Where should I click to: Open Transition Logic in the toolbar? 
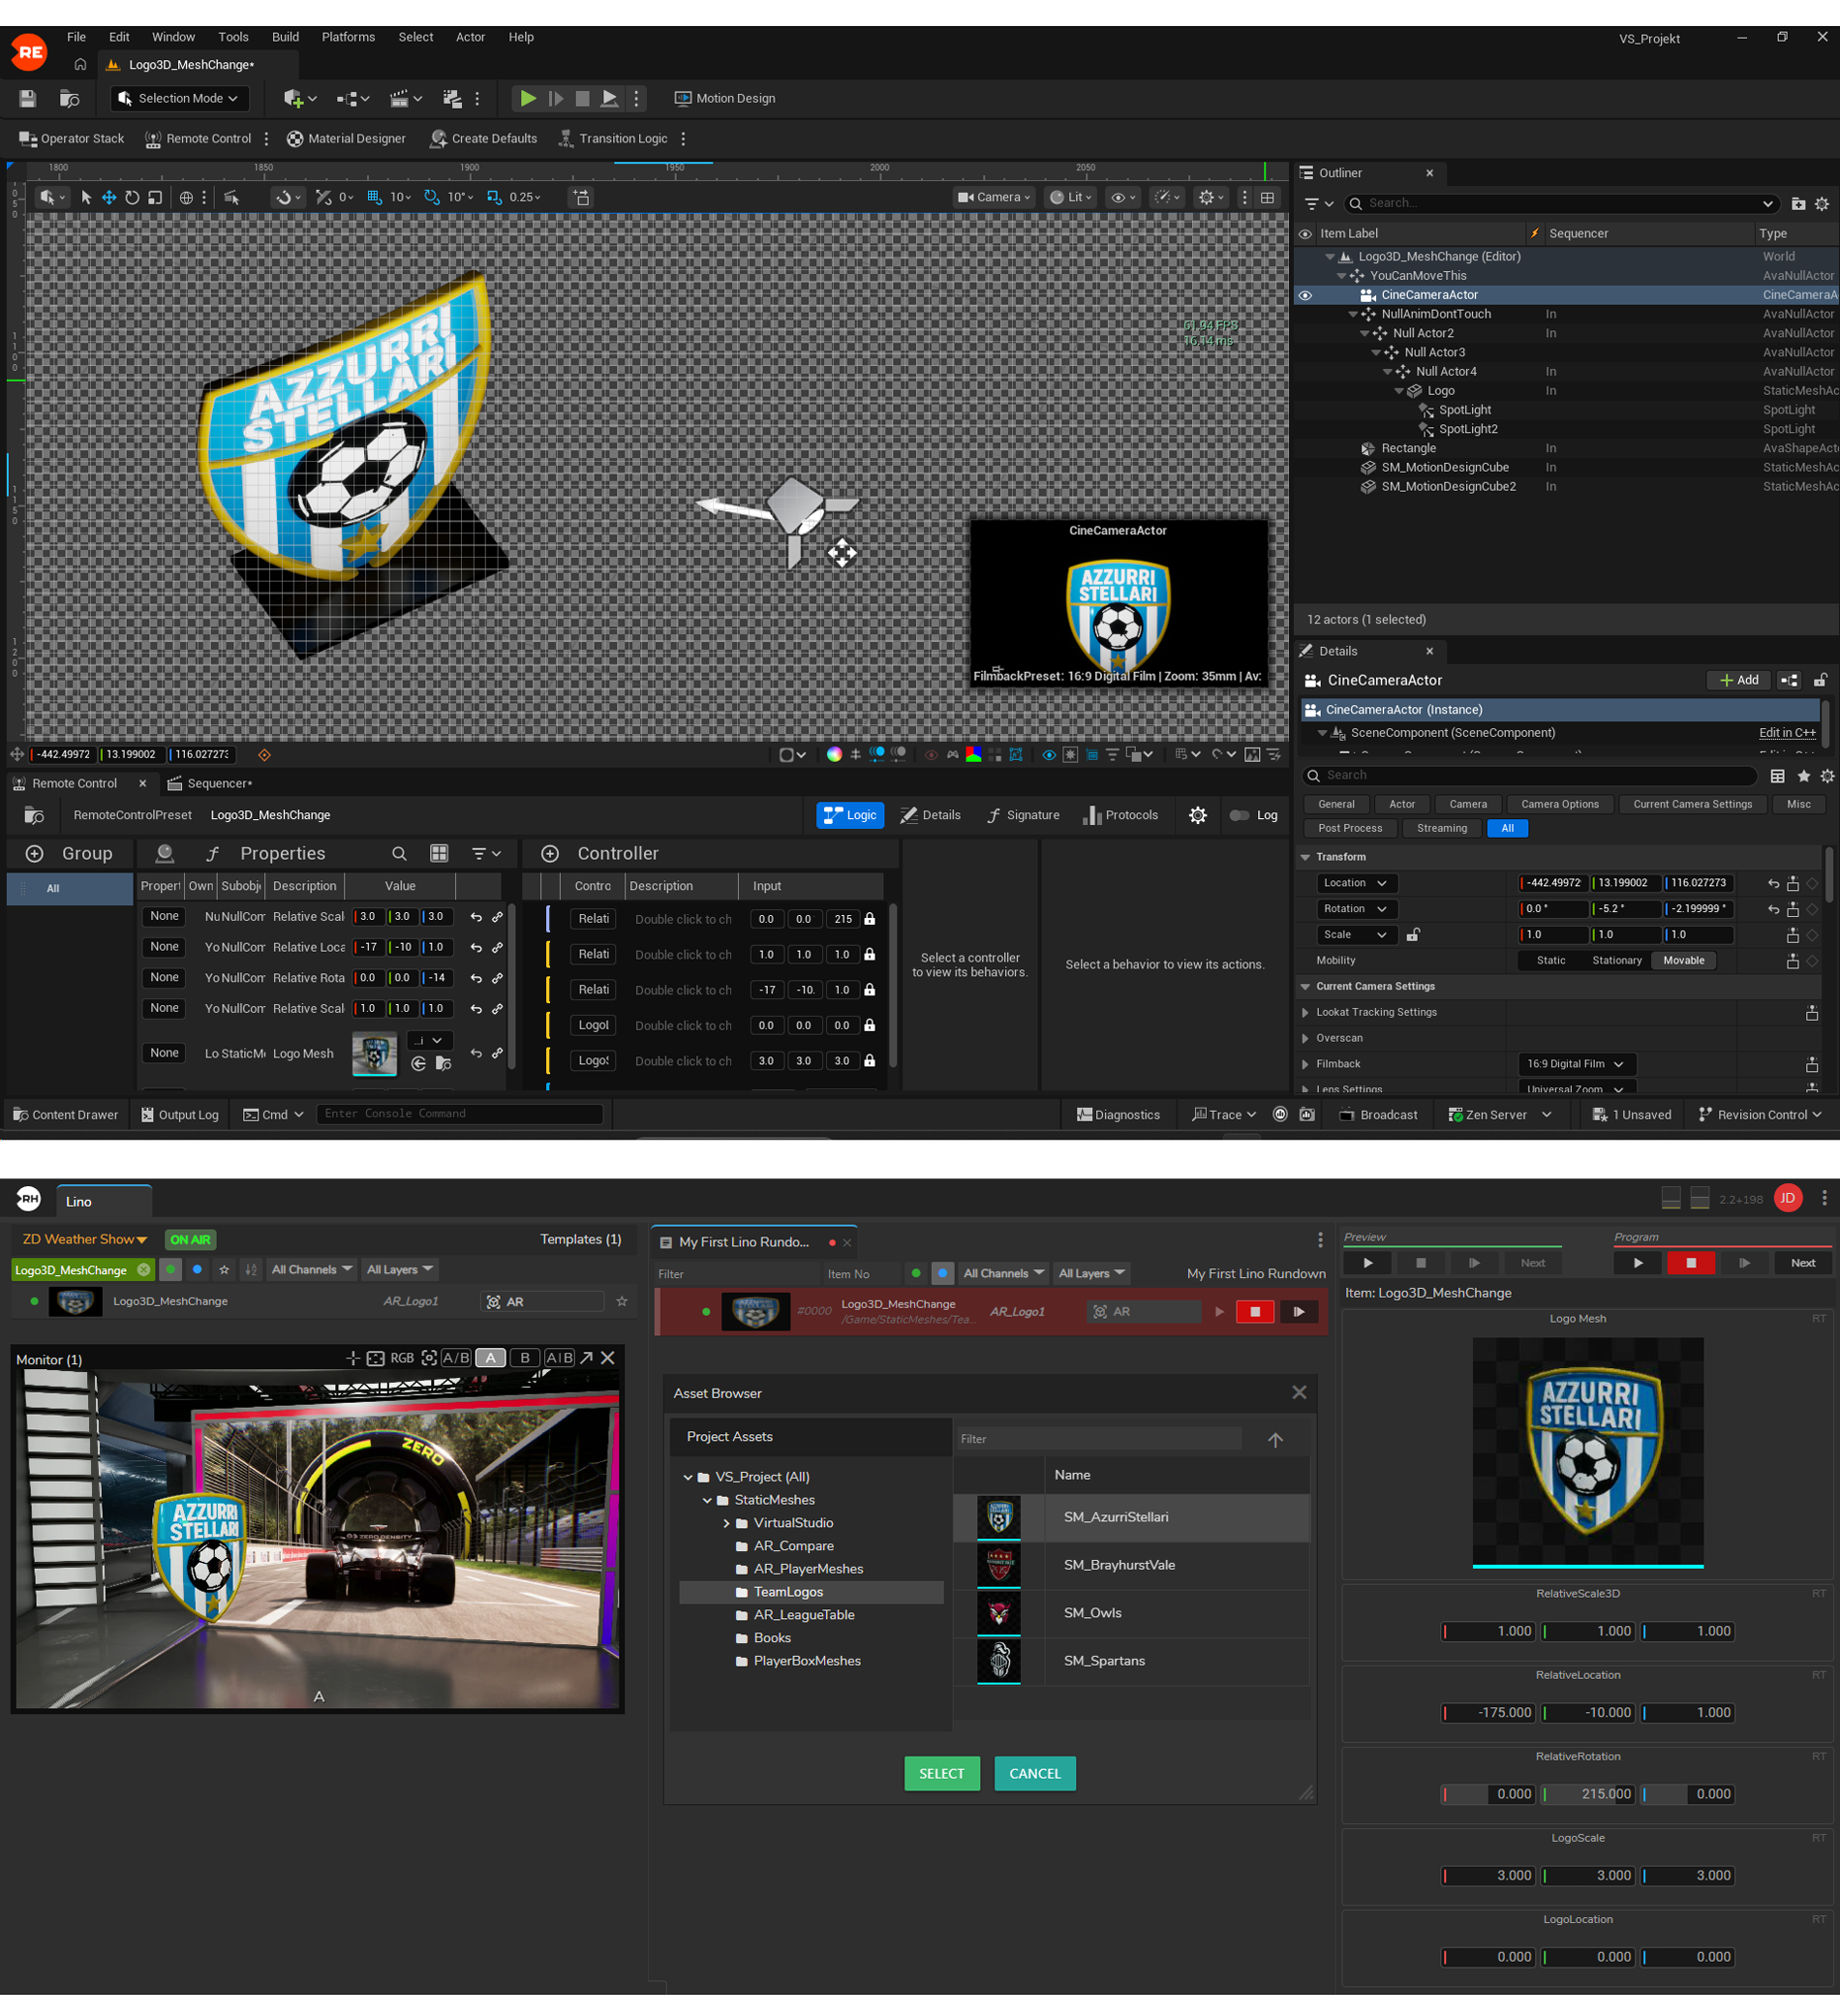point(613,139)
